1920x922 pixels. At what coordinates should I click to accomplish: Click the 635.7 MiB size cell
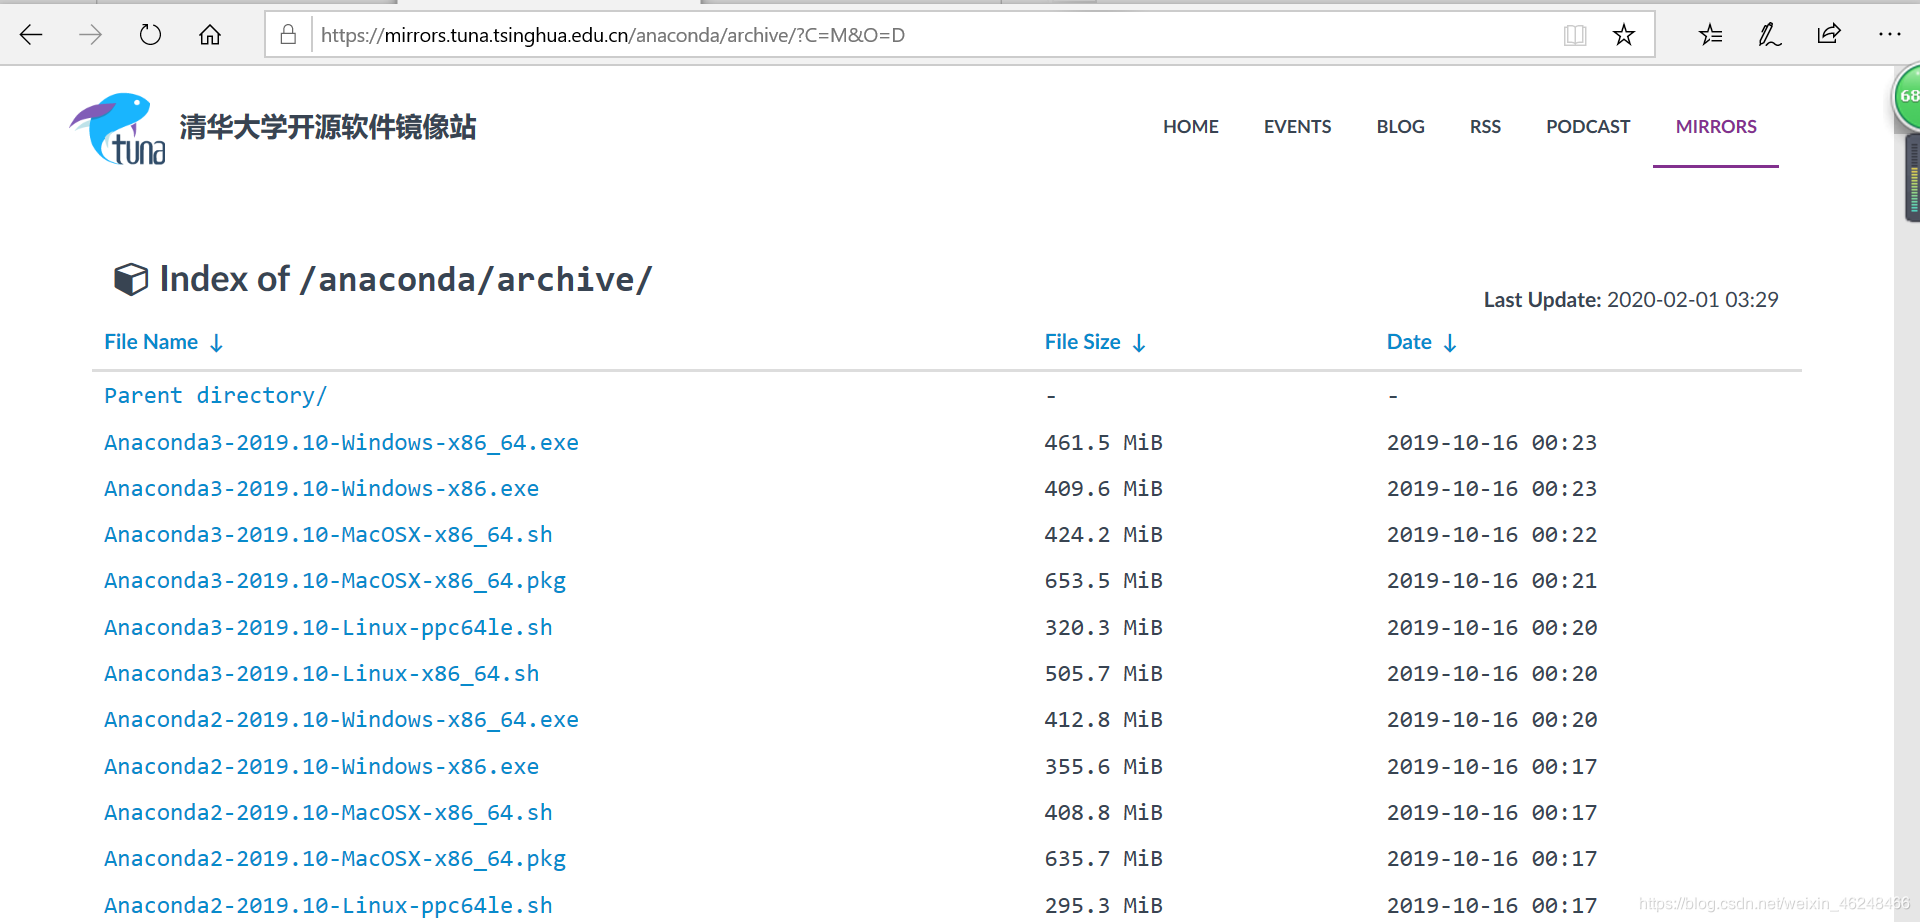tap(1103, 859)
